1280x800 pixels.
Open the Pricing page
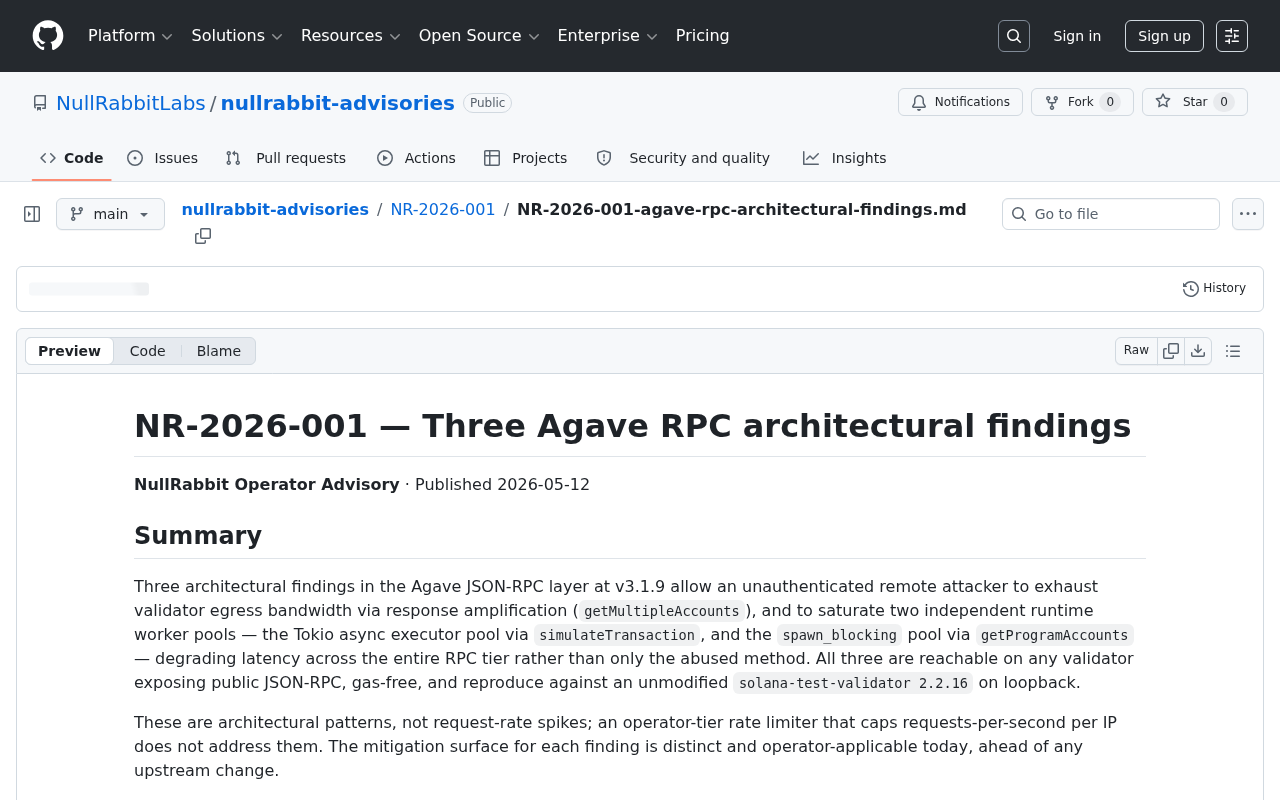(x=703, y=36)
